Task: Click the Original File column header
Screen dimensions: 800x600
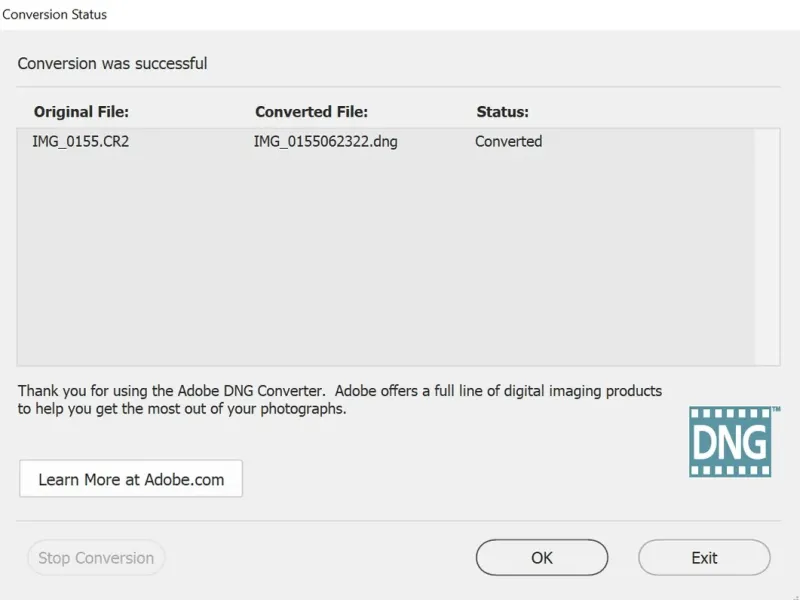Action: 81,112
